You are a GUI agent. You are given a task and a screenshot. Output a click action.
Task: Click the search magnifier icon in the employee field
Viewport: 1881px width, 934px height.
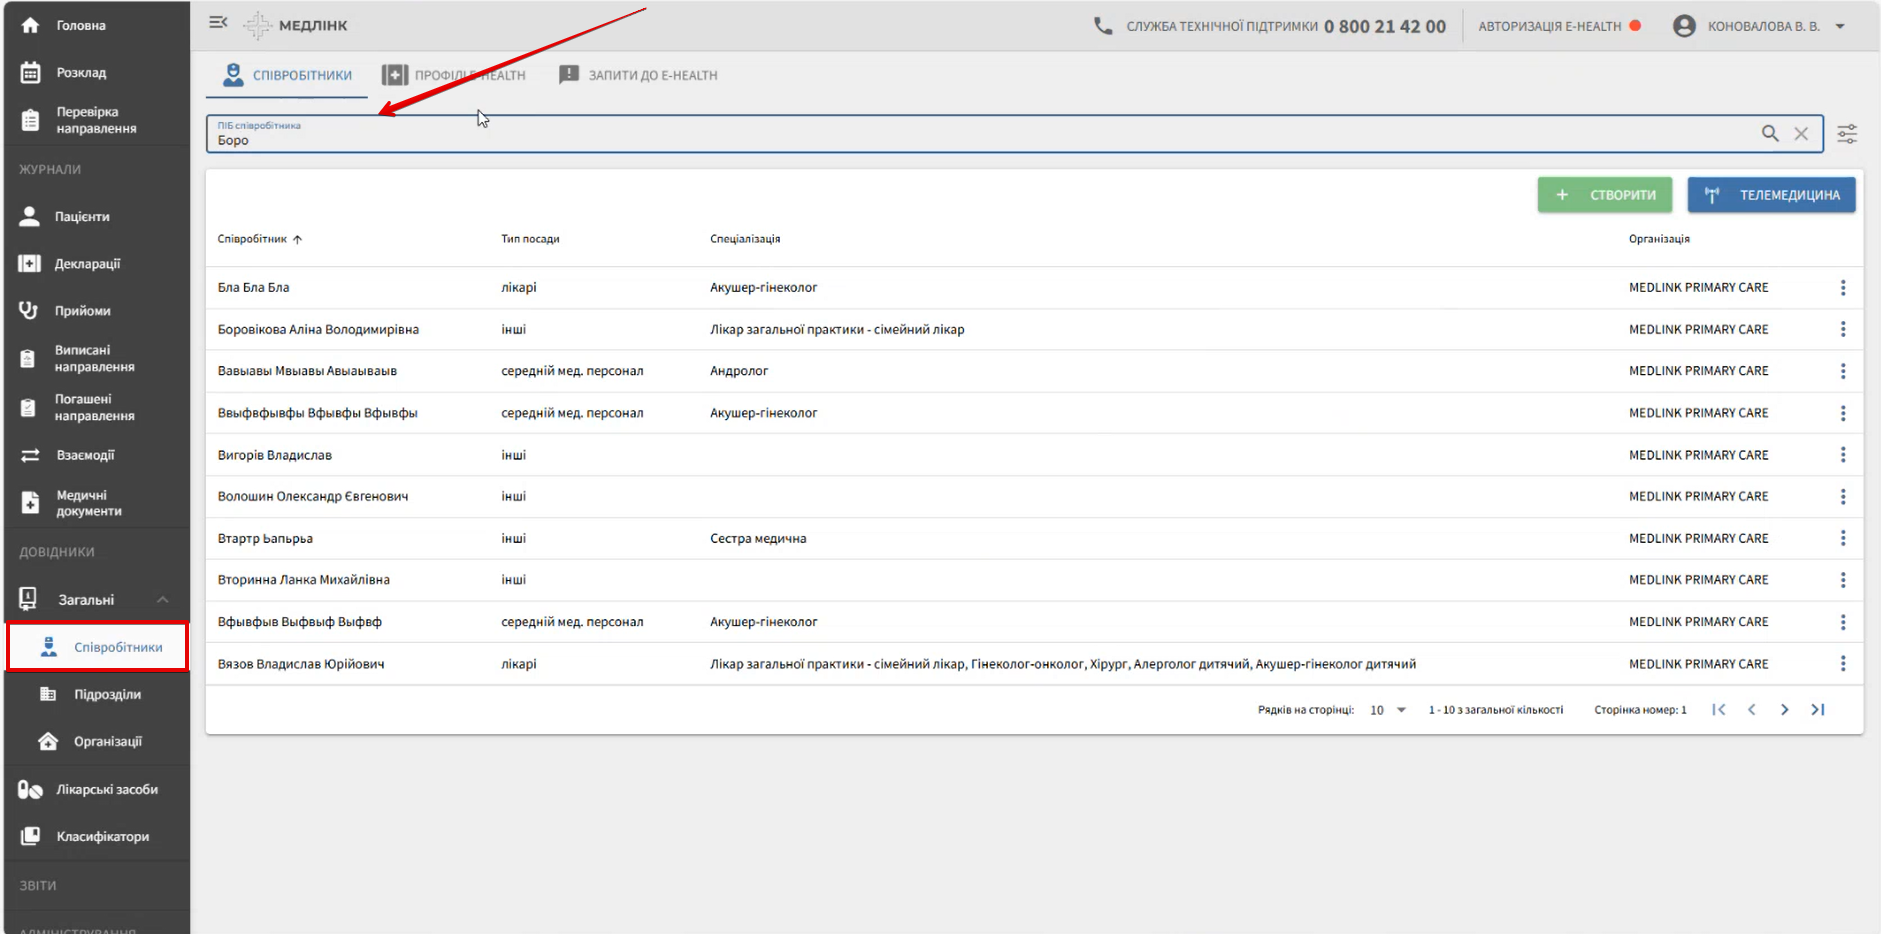coord(1769,134)
